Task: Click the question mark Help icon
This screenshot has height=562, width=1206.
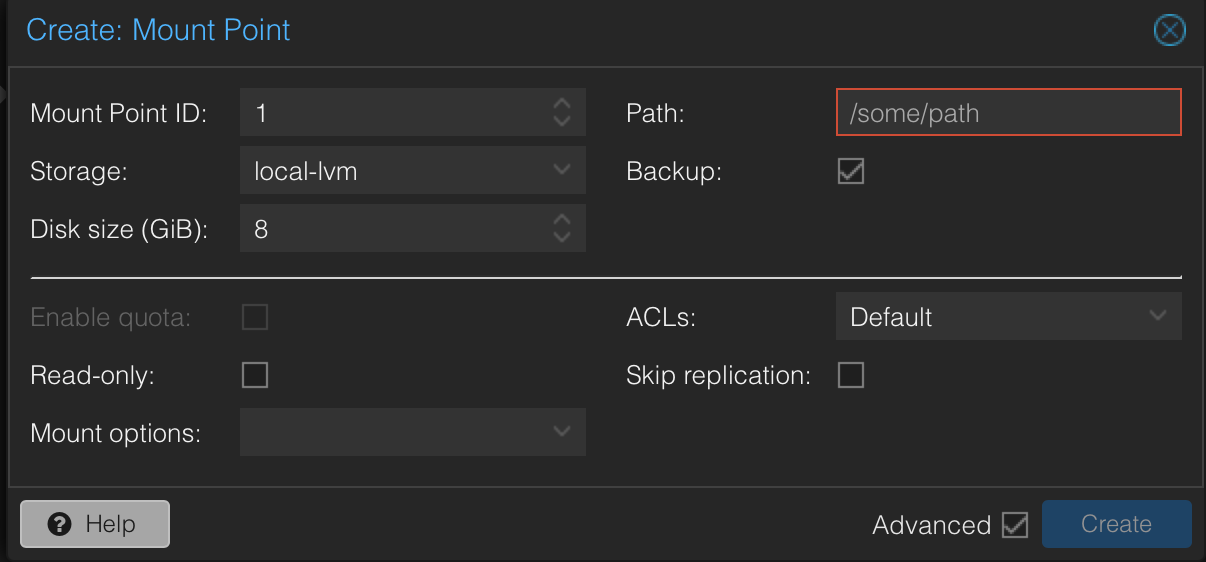Action: (59, 524)
